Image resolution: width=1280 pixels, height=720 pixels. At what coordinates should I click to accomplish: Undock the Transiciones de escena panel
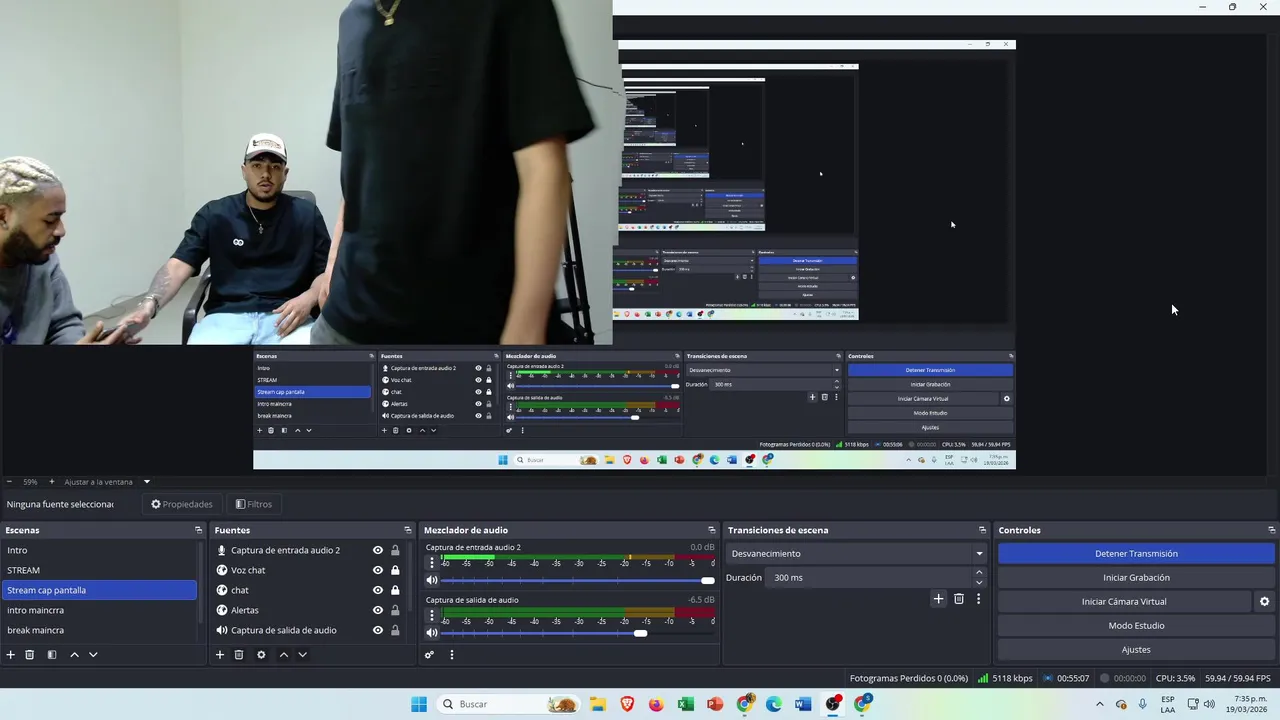tap(982, 530)
